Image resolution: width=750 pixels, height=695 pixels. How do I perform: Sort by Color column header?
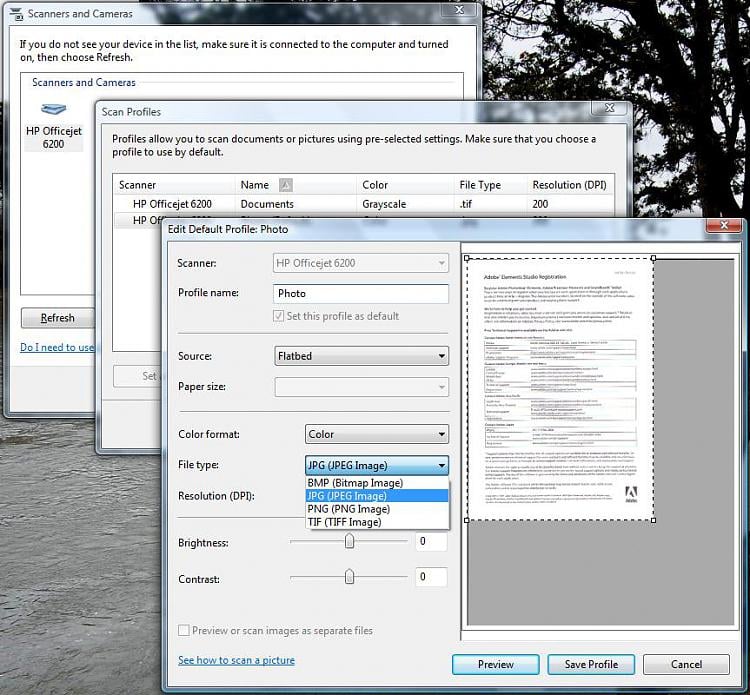[x=405, y=185]
